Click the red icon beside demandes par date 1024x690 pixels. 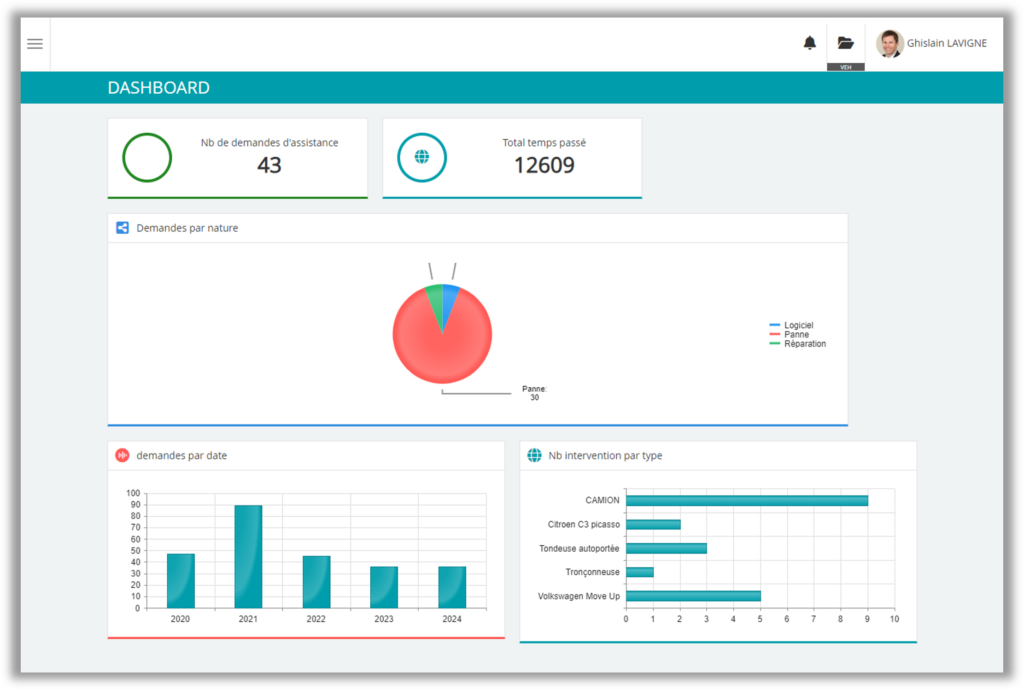(122, 456)
